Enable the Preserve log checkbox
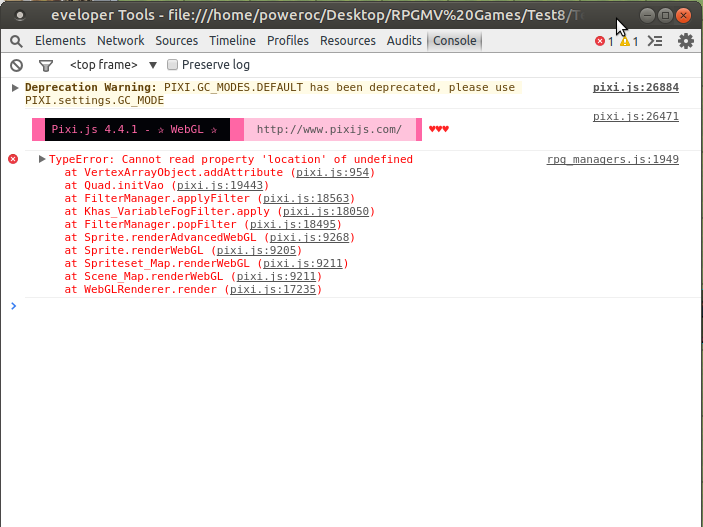The width and height of the screenshot is (703, 527). [173, 65]
